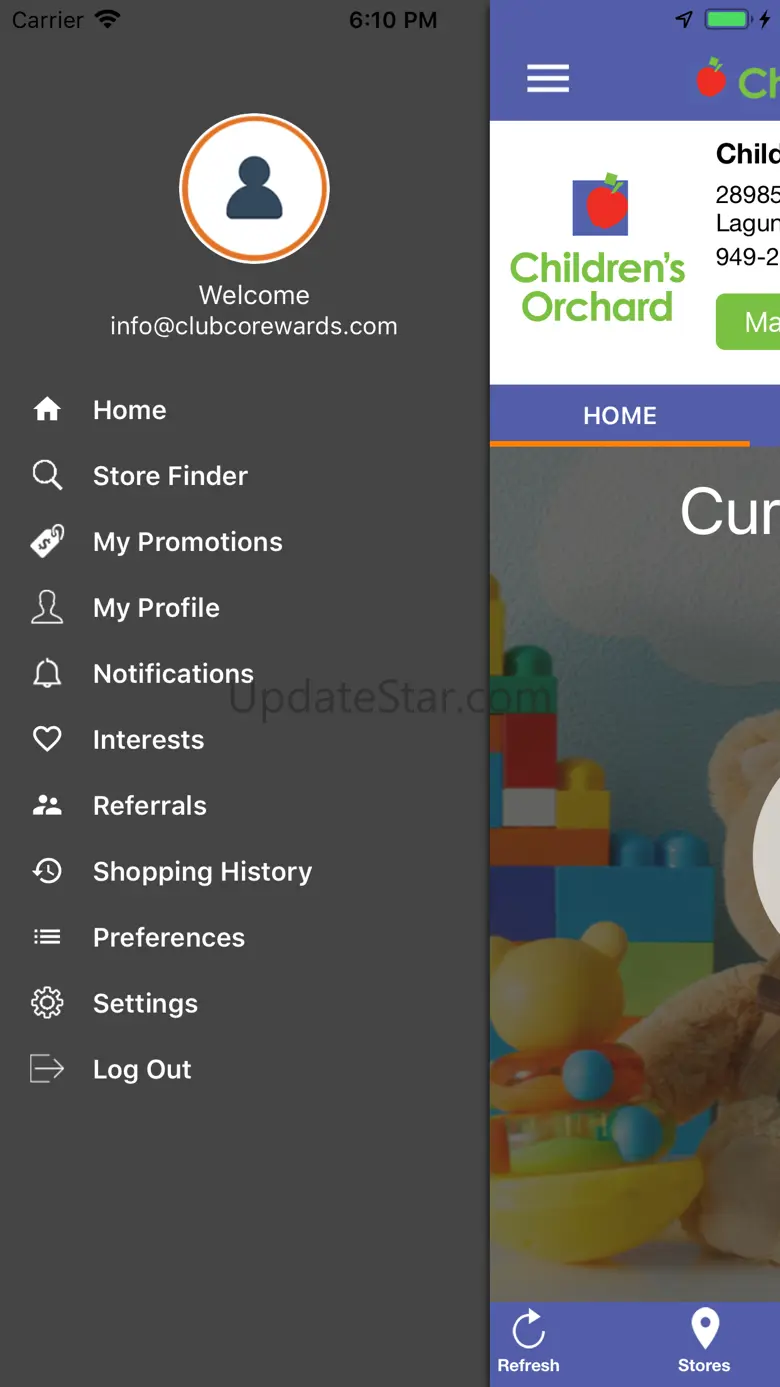The height and width of the screenshot is (1387, 780).
Task: Tap the Settings gear icon
Action: pos(47,1003)
